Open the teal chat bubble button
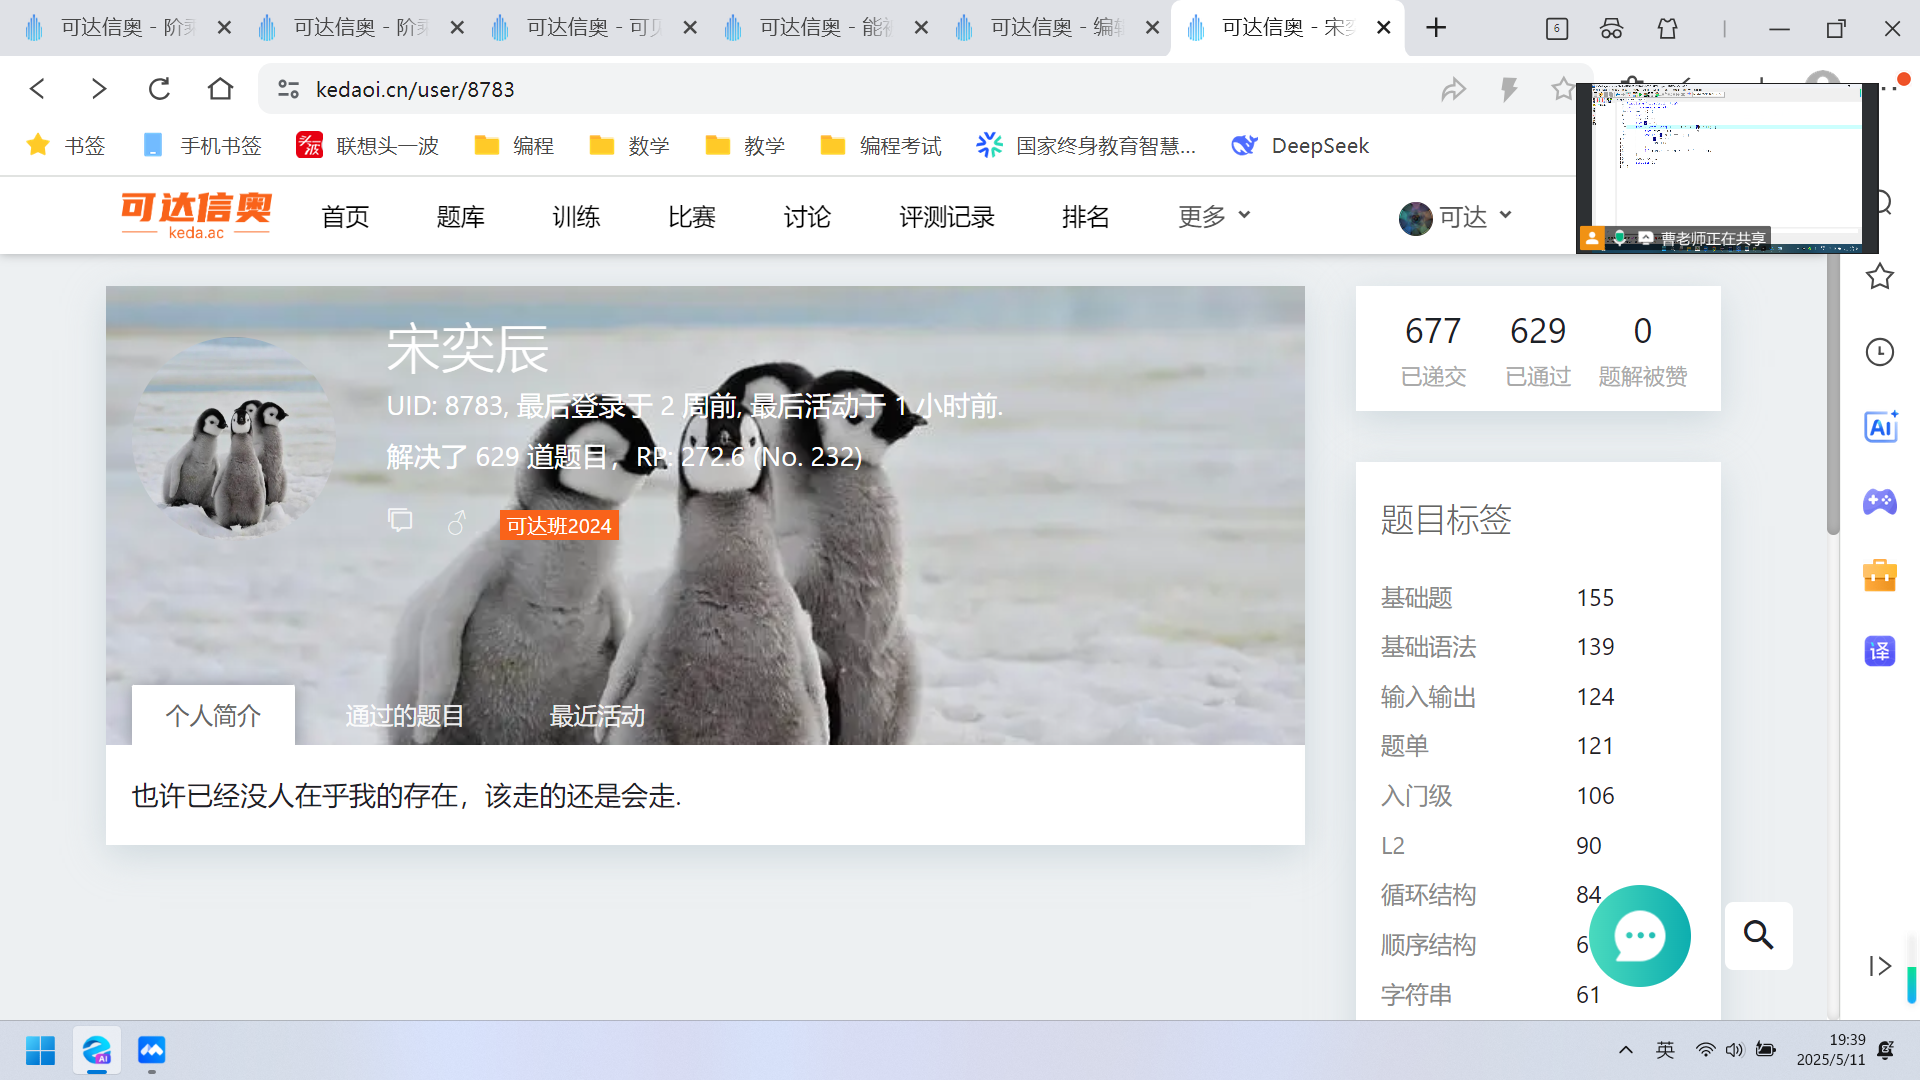The height and width of the screenshot is (1080, 1920). [x=1640, y=936]
